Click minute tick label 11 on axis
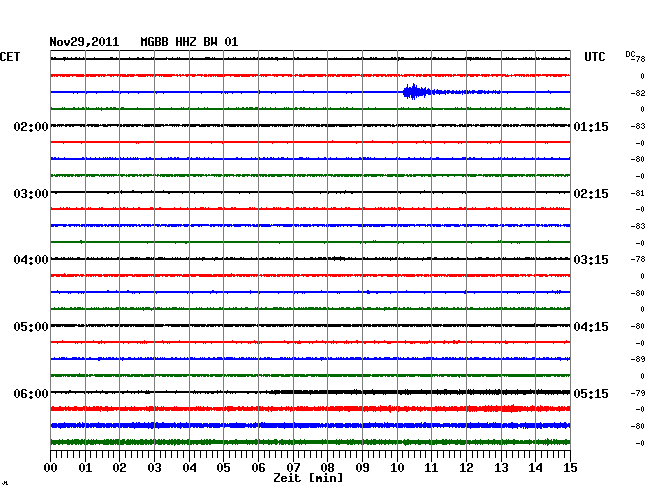650x494 pixels. tap(431, 467)
